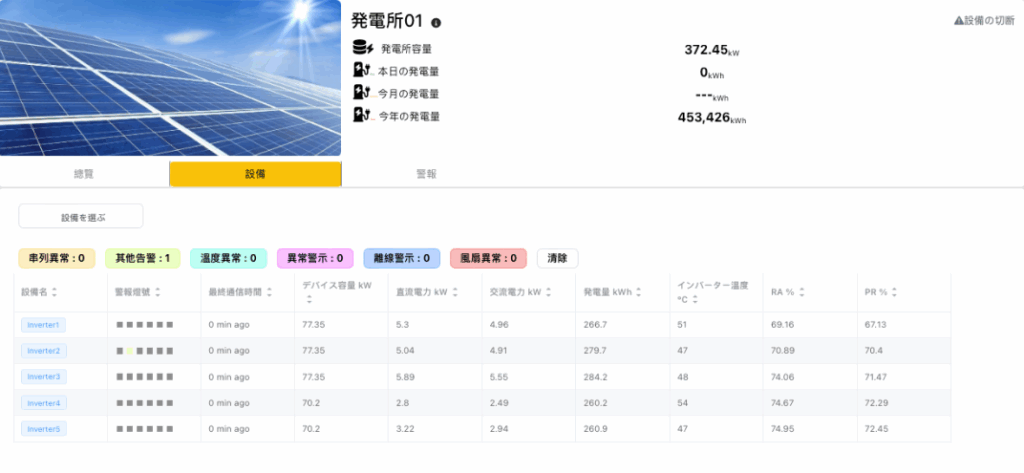Click the 清除 button
Screen dimensions: 1024x473
pyautogui.click(x=558, y=258)
